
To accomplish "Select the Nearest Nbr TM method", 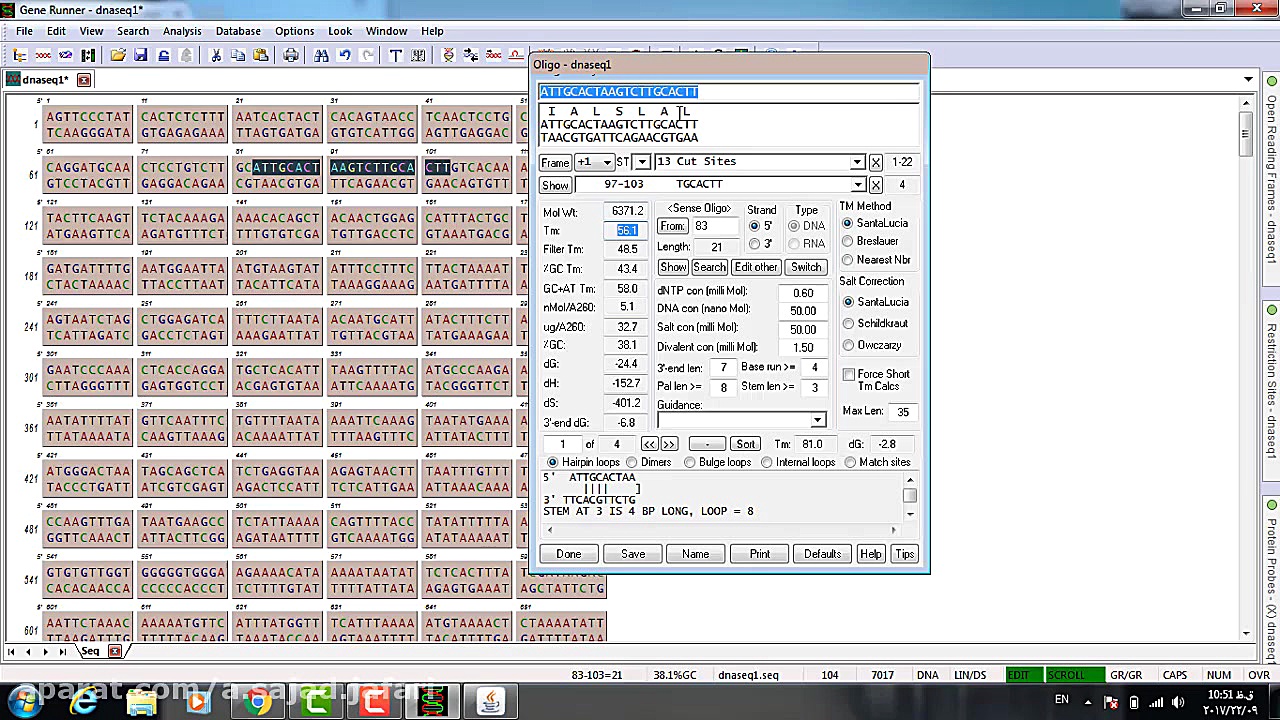I will click(x=848, y=260).
